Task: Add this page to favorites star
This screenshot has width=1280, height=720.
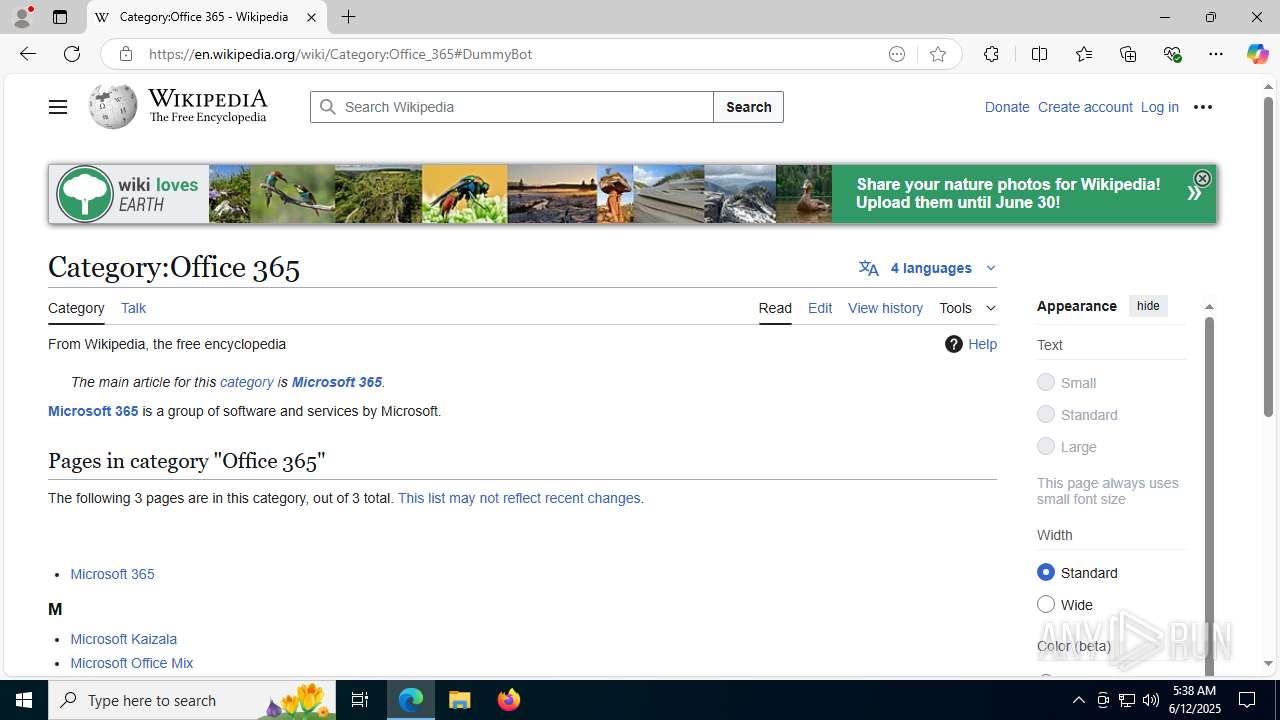Action: 938,54
